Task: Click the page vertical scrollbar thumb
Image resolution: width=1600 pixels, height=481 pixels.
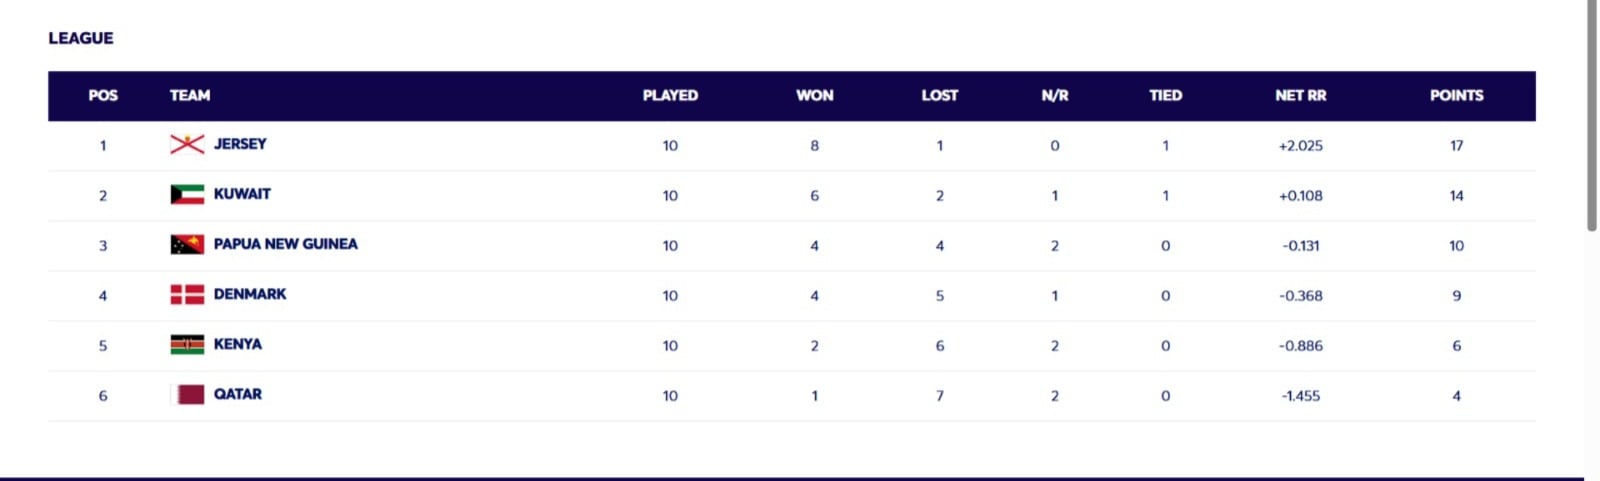Action: tap(1592, 115)
